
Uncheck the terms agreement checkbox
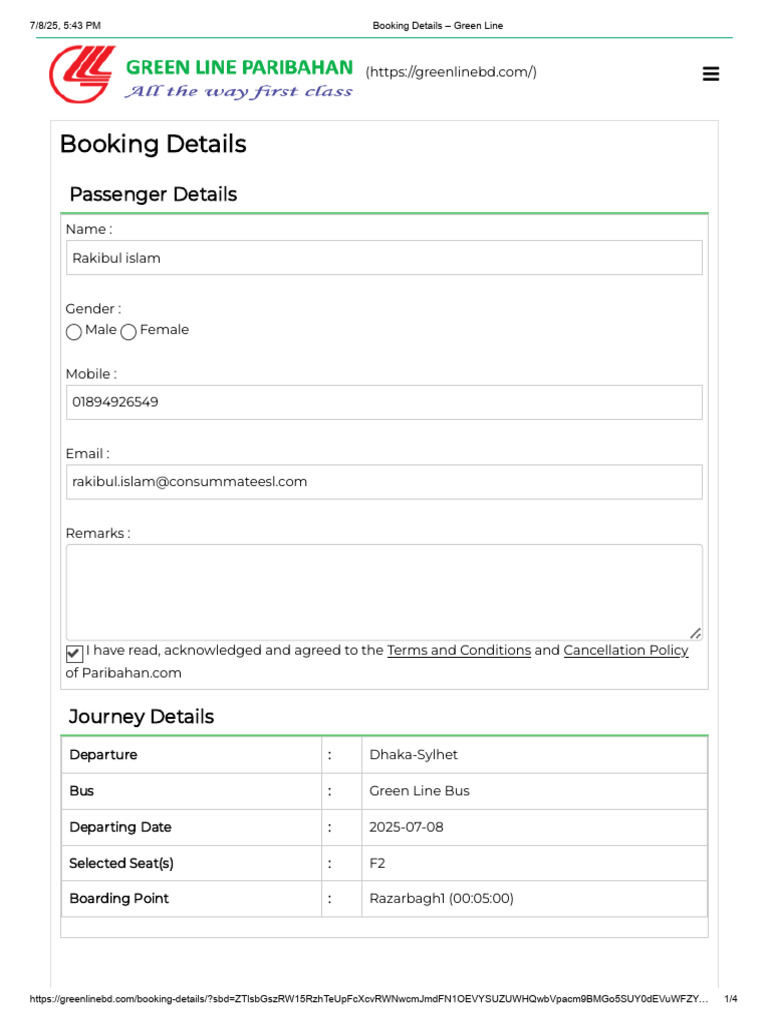tap(74, 654)
